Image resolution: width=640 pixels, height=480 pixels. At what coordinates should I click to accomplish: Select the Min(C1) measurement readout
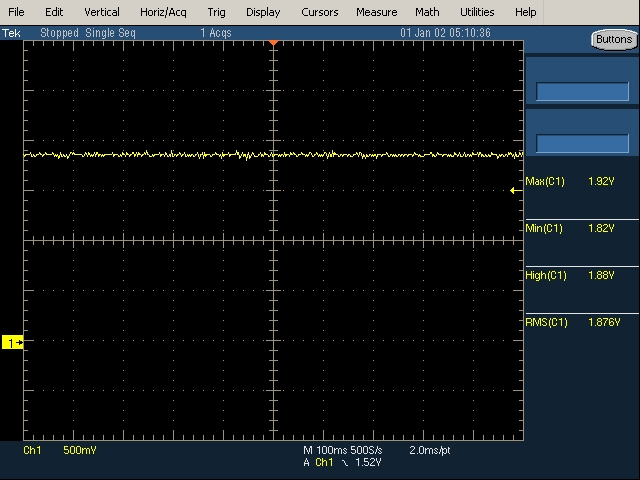pos(570,228)
